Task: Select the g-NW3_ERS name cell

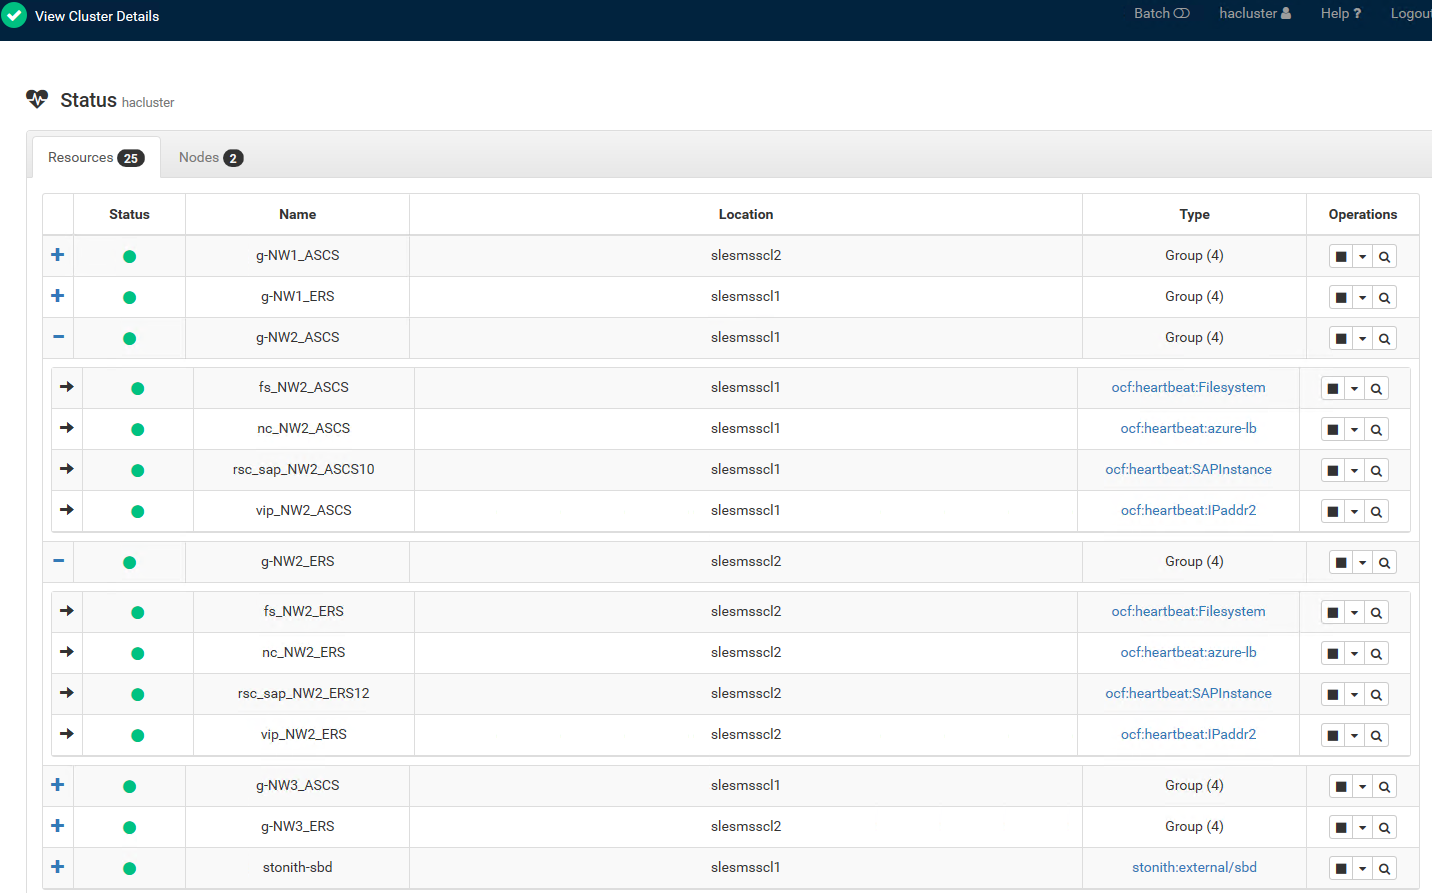Action: point(298,826)
